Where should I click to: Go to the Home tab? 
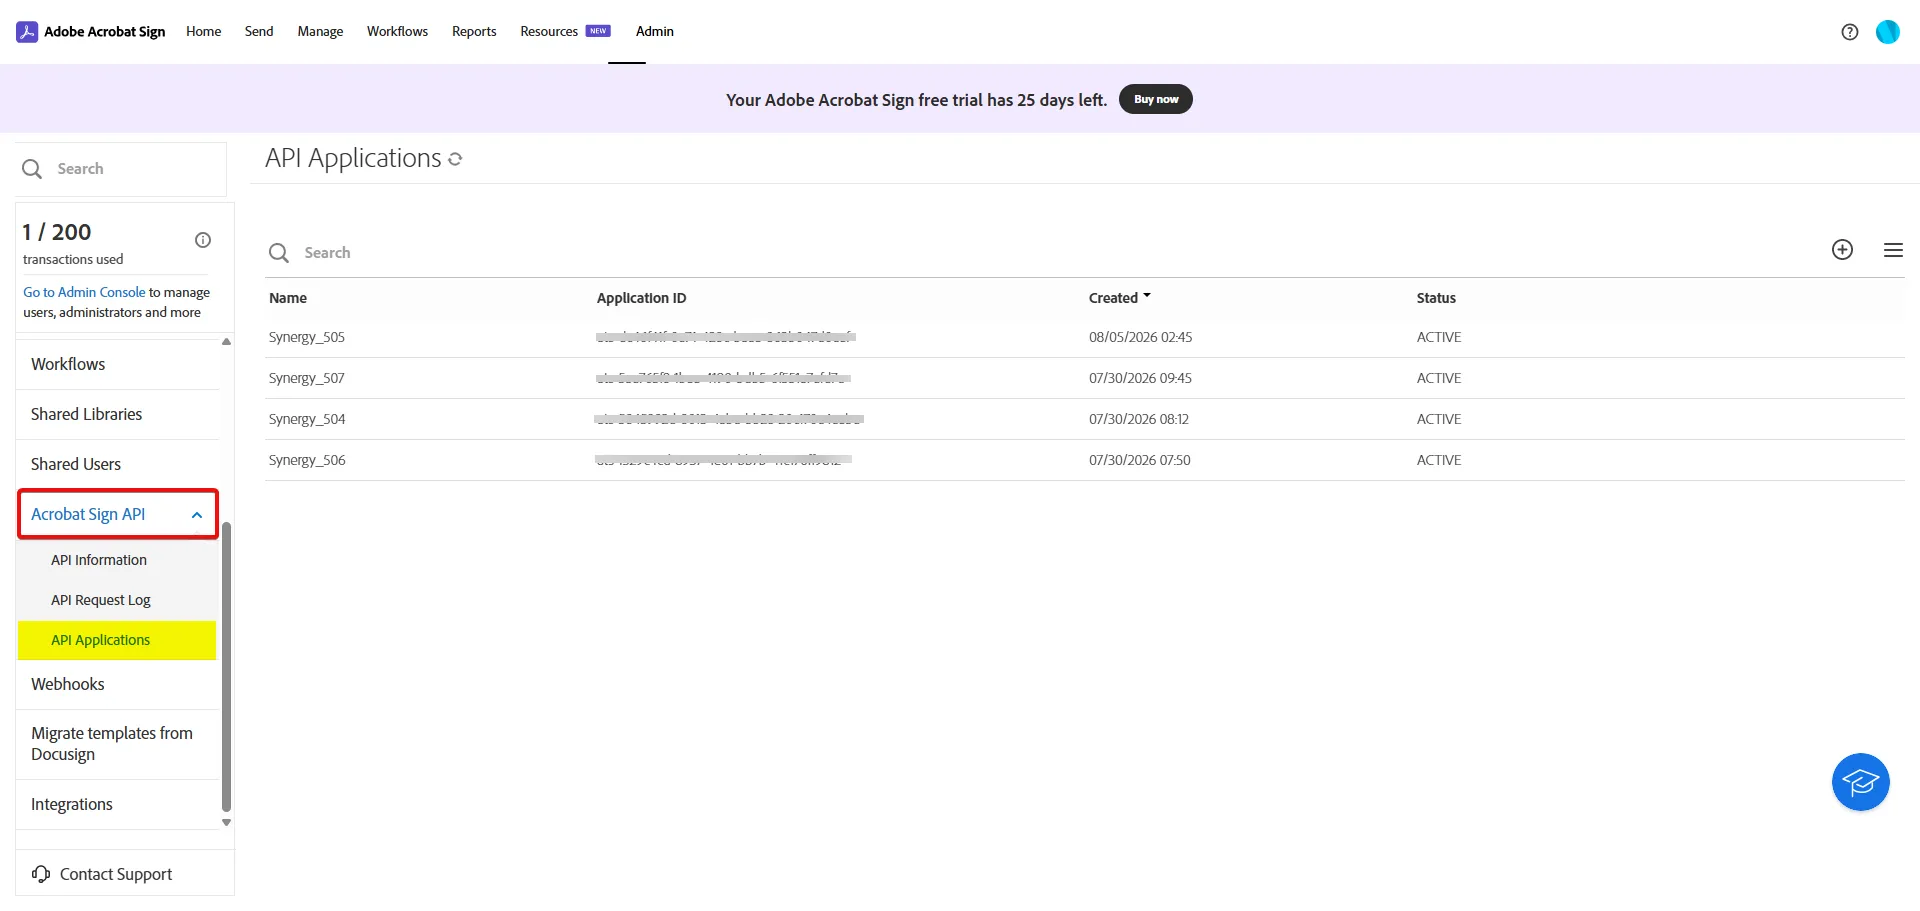point(203,32)
